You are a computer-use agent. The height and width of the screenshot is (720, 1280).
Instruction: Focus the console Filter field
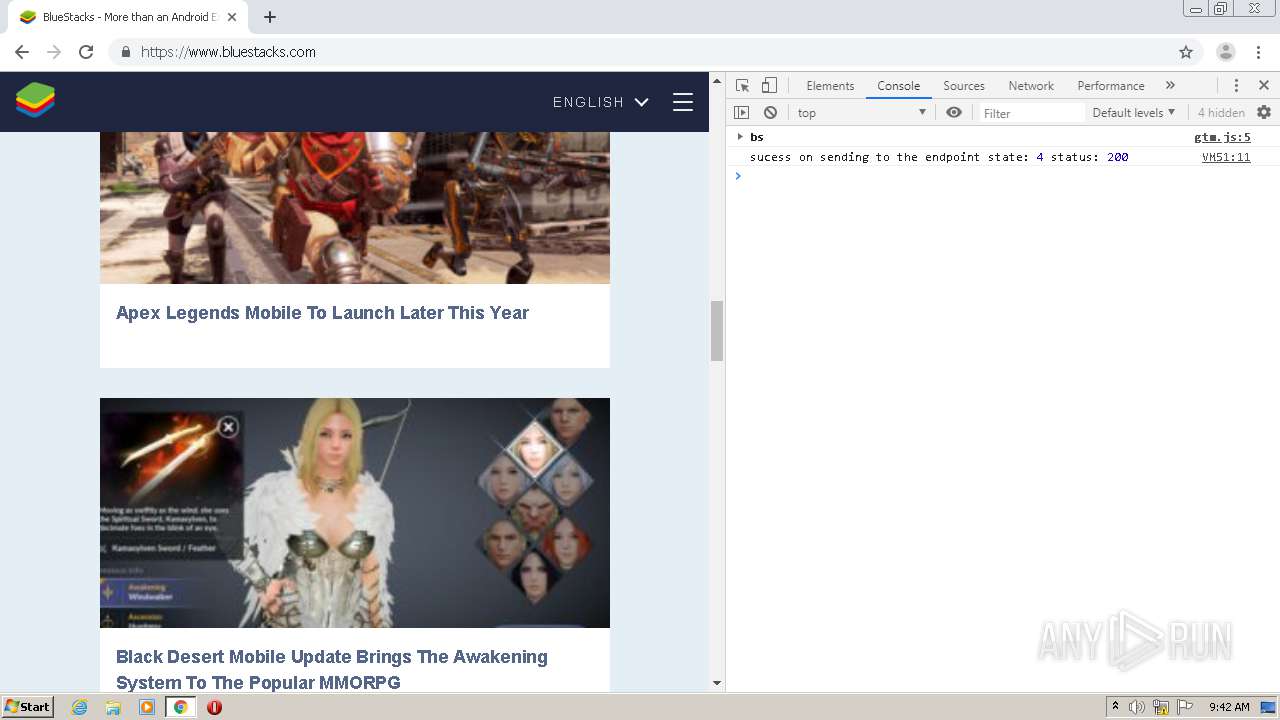coord(1031,113)
